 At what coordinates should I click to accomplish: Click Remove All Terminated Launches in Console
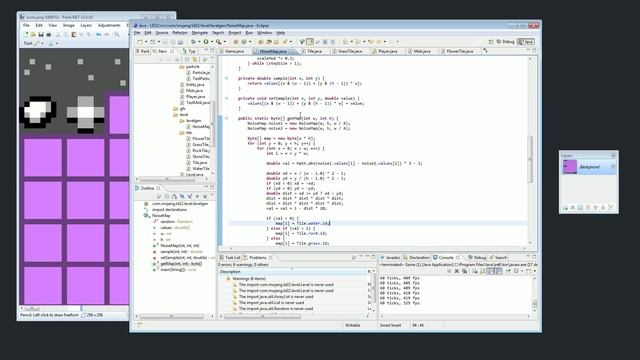[x=465, y=271]
